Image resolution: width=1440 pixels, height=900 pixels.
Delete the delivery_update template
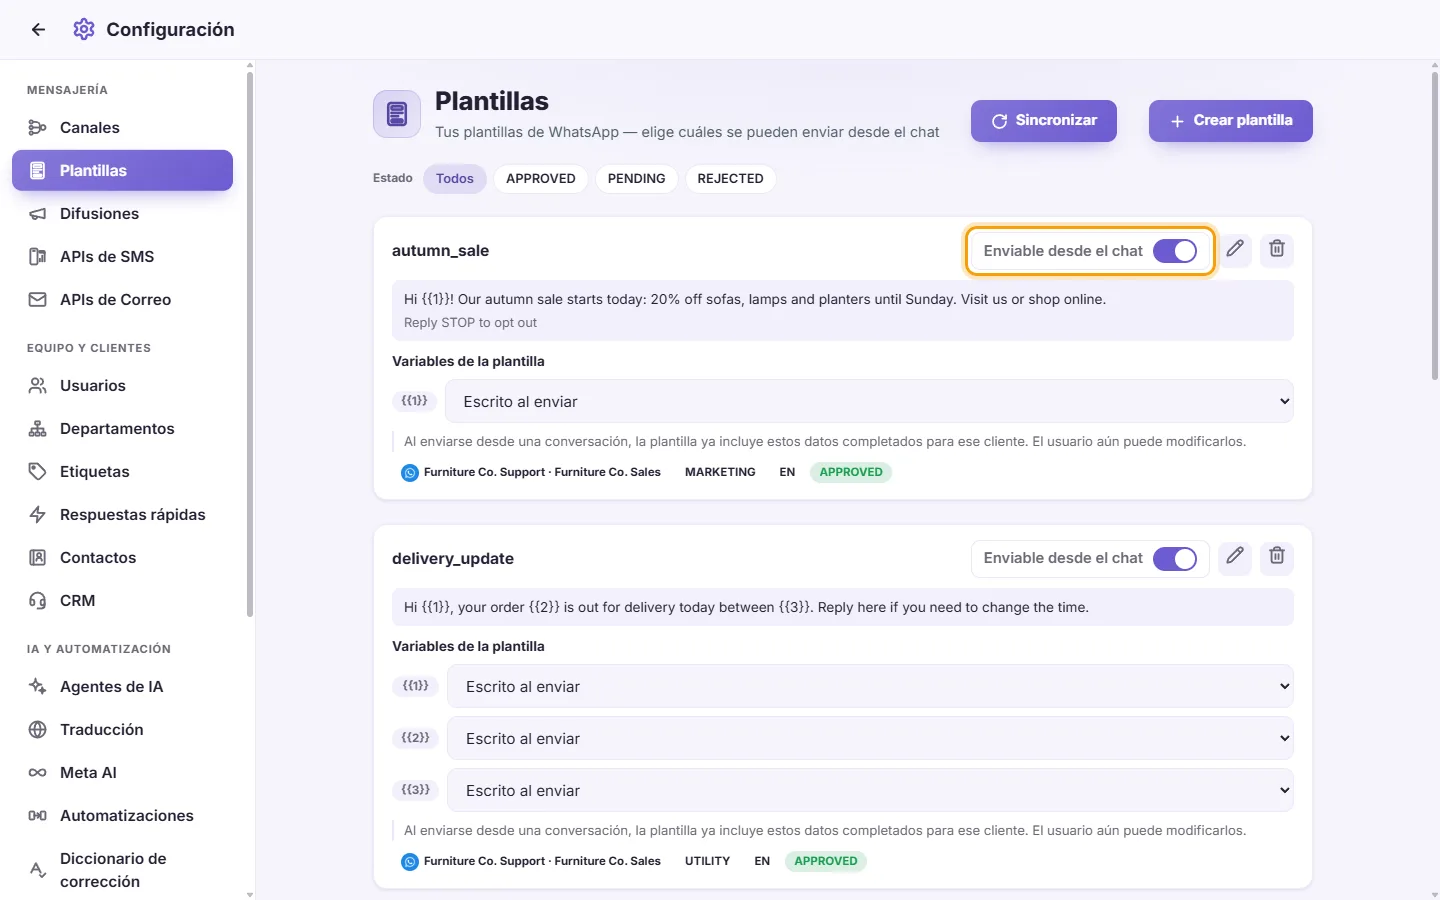pos(1277,556)
